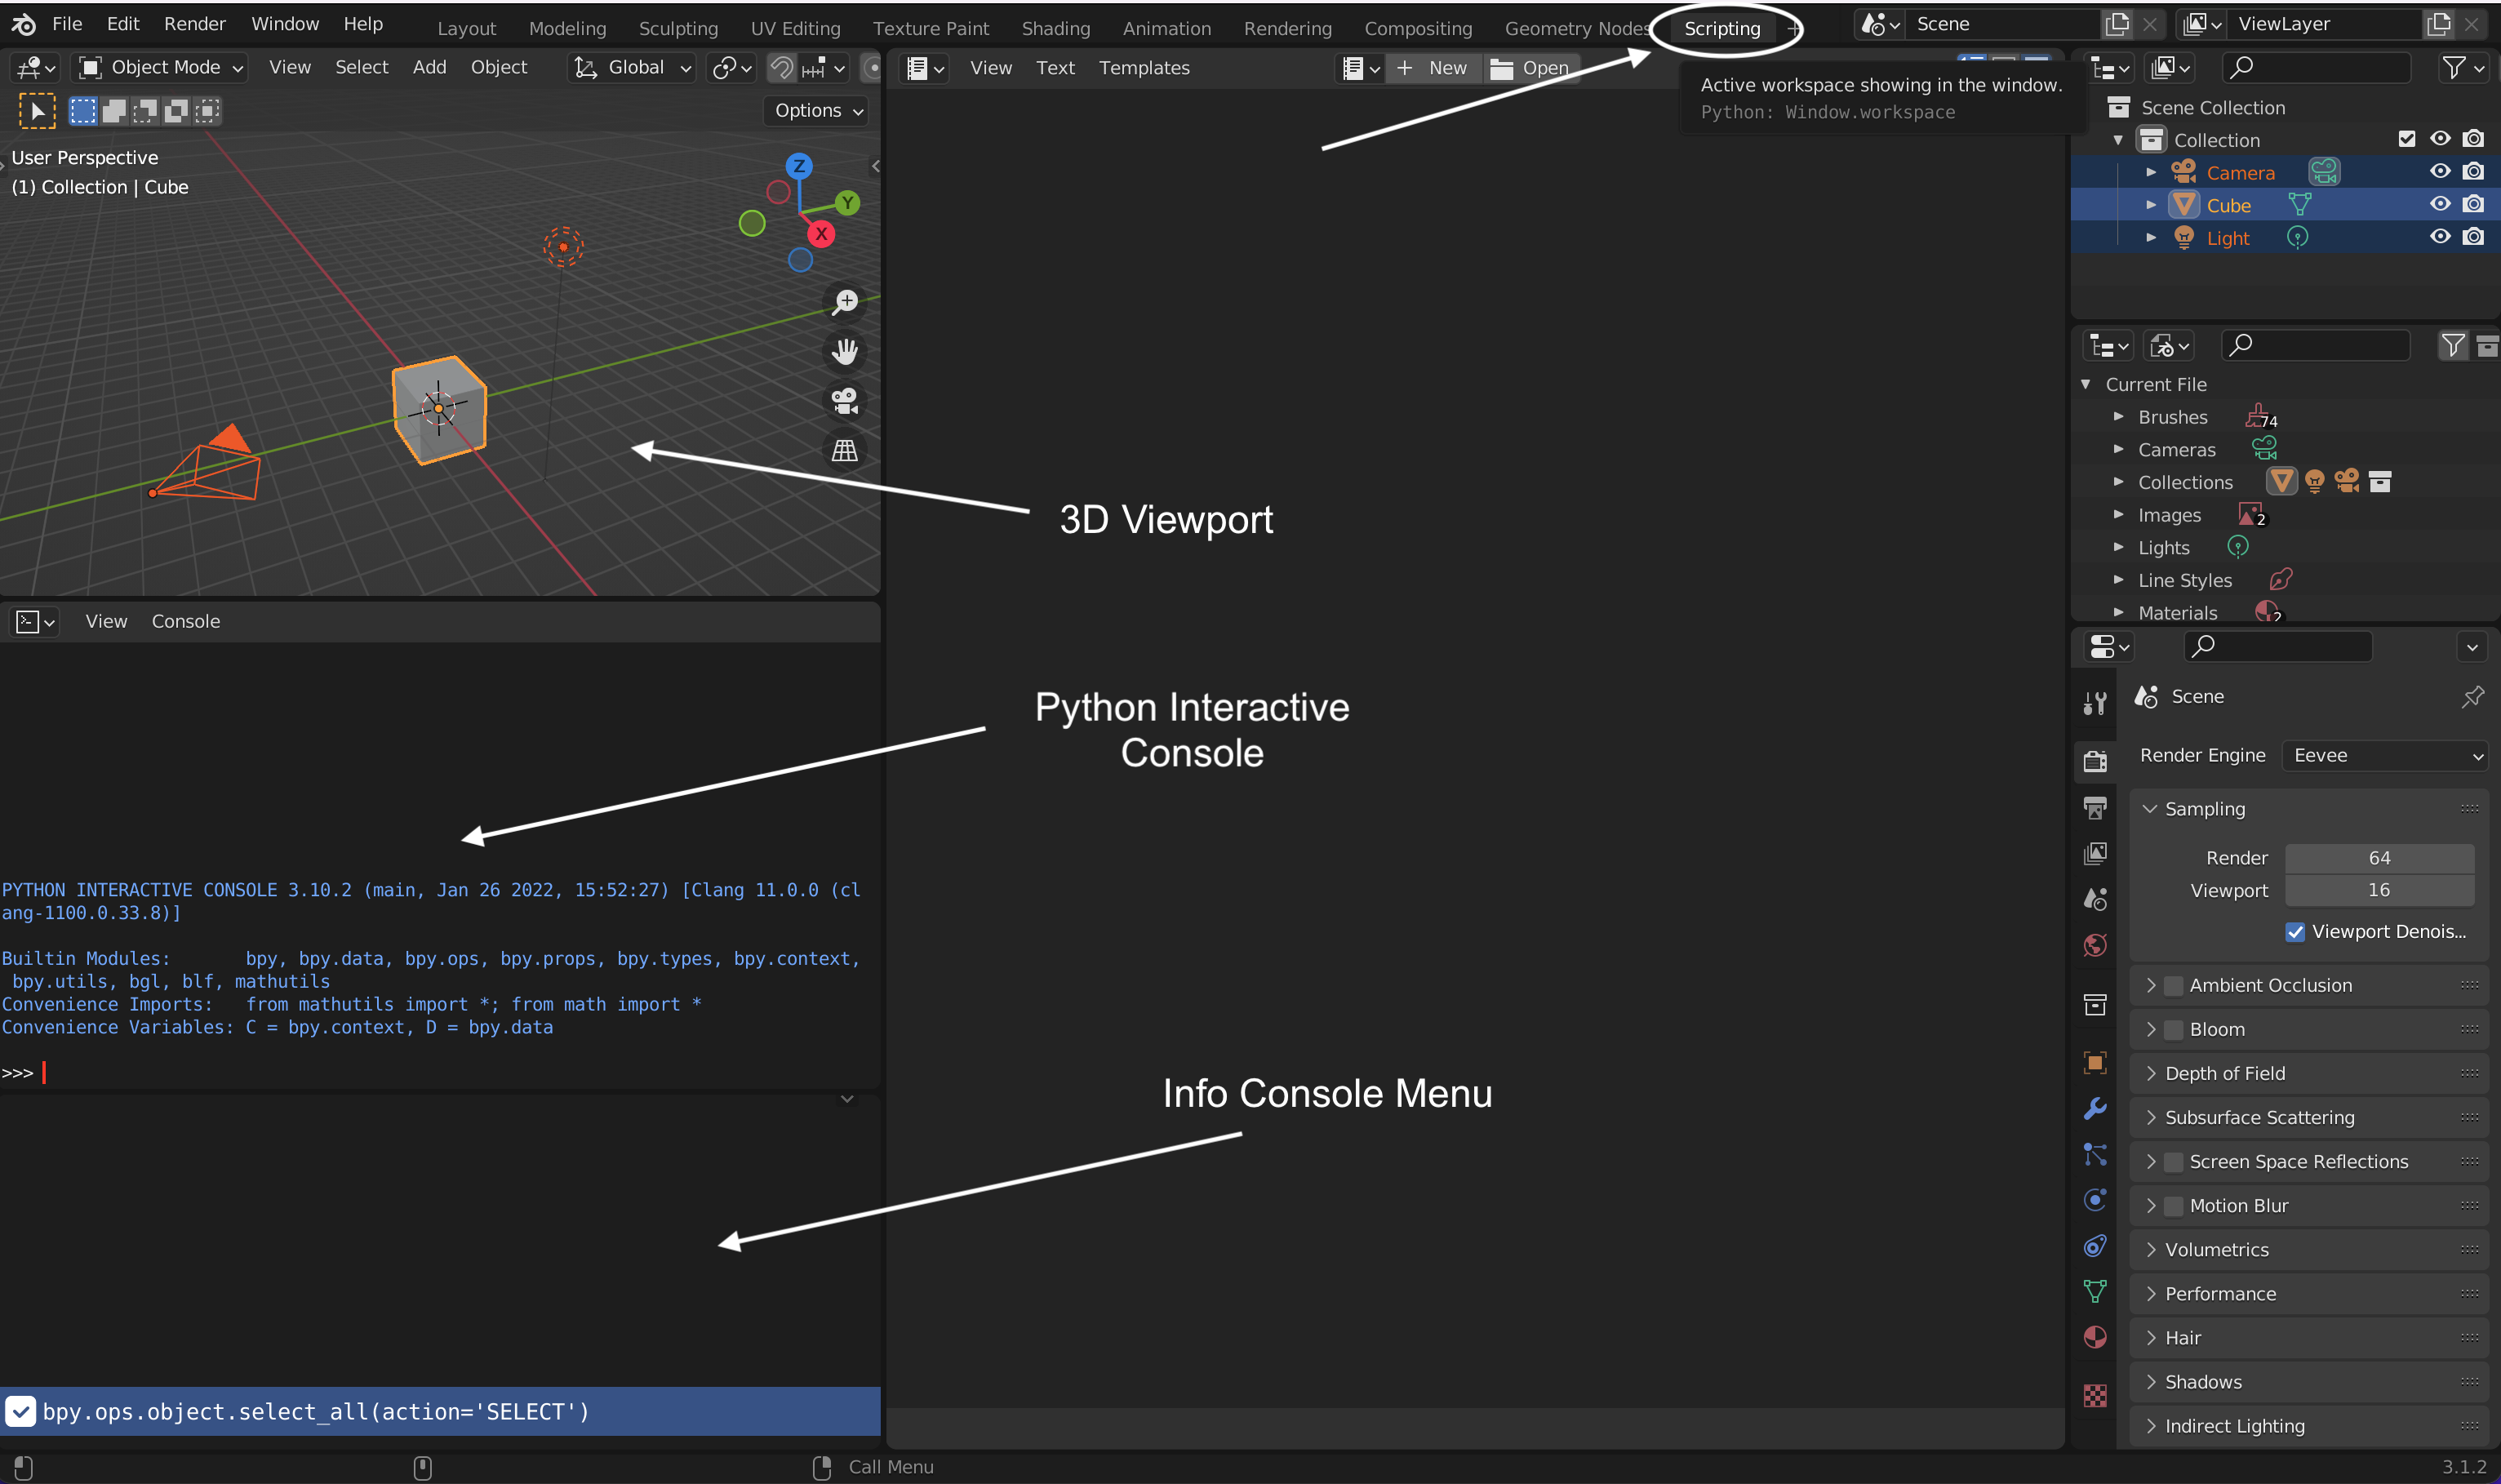This screenshot has height=1484, width=2501.
Task: Select the Select Box tool icon
Action: click(37, 111)
